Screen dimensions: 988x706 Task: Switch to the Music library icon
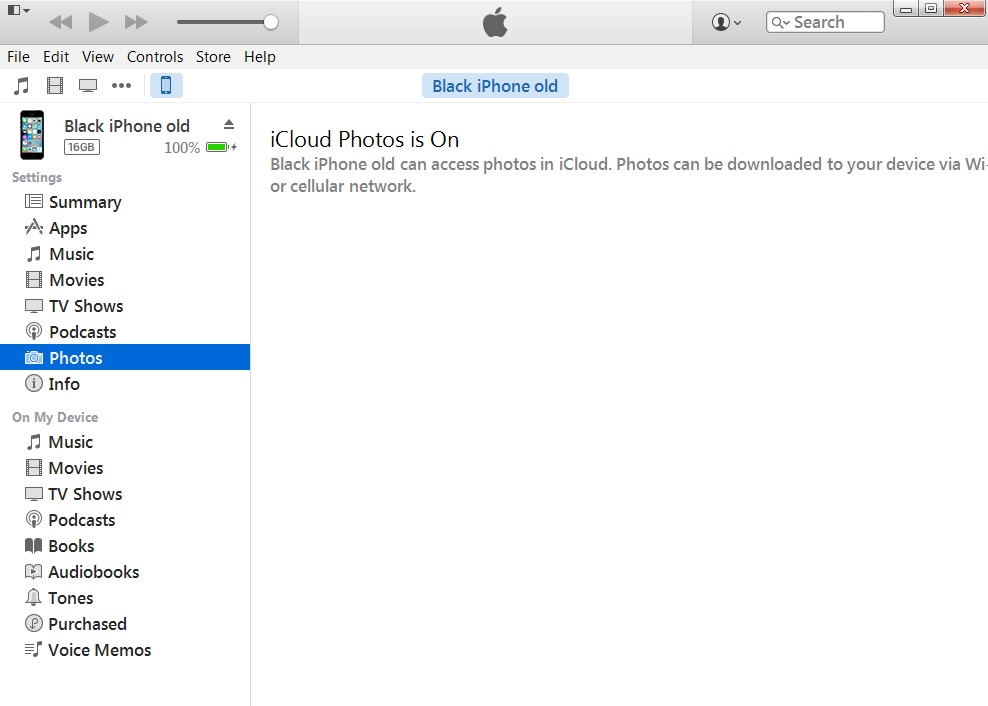pos(21,85)
